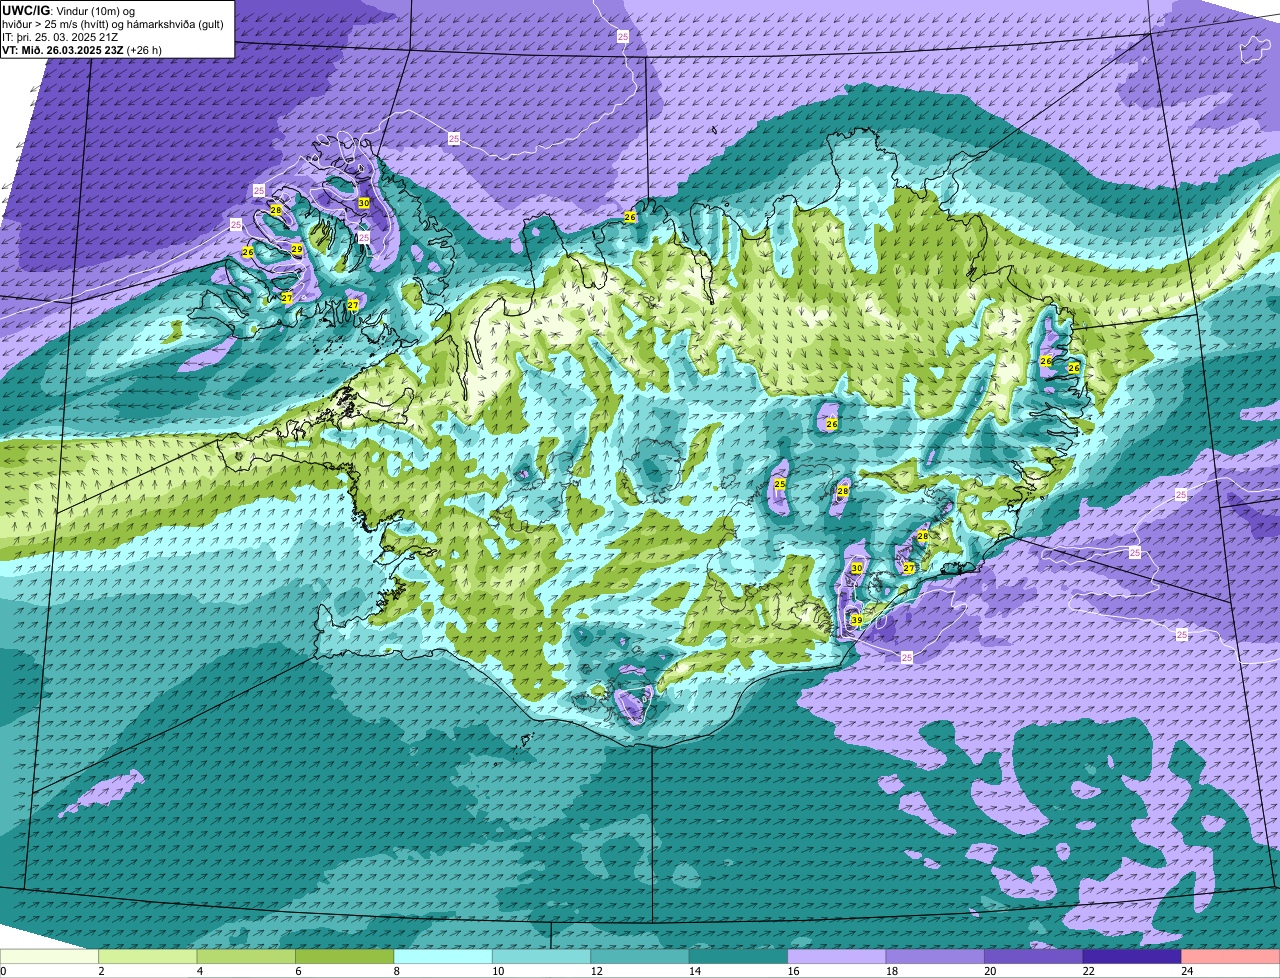Pick the light teal 10–12 m/s legend swatch

542,956
